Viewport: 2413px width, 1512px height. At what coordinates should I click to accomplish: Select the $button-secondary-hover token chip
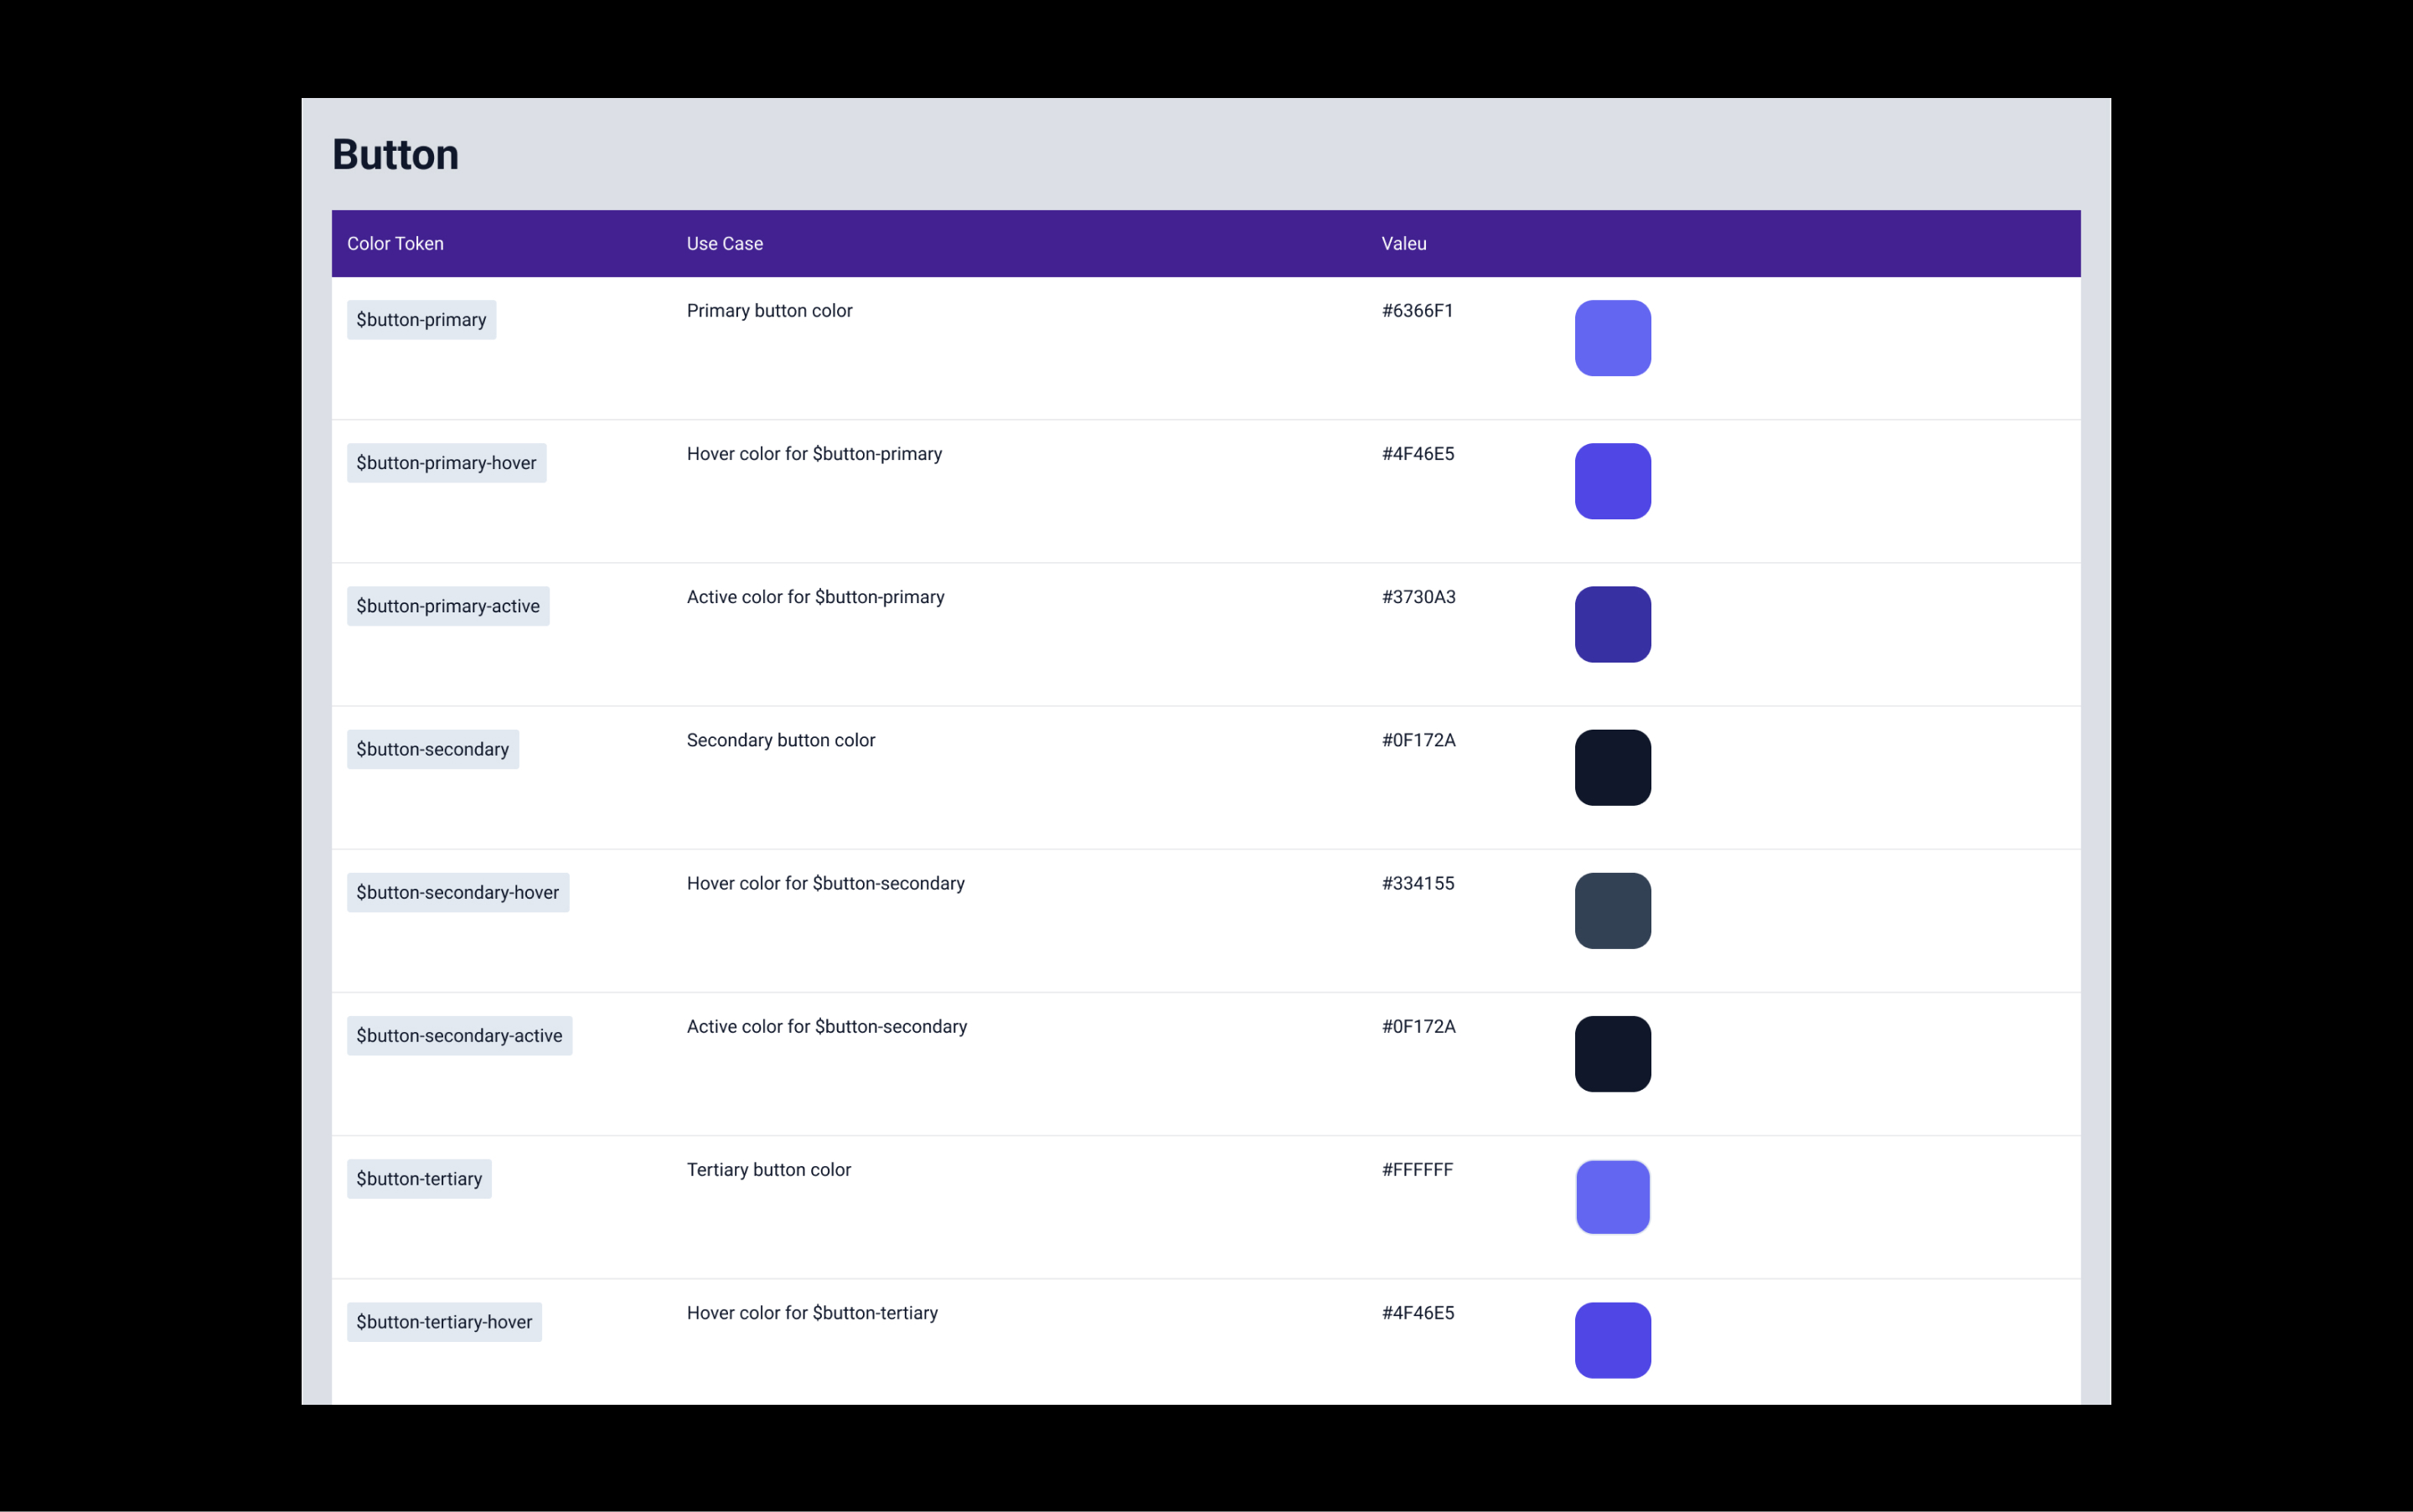(457, 892)
